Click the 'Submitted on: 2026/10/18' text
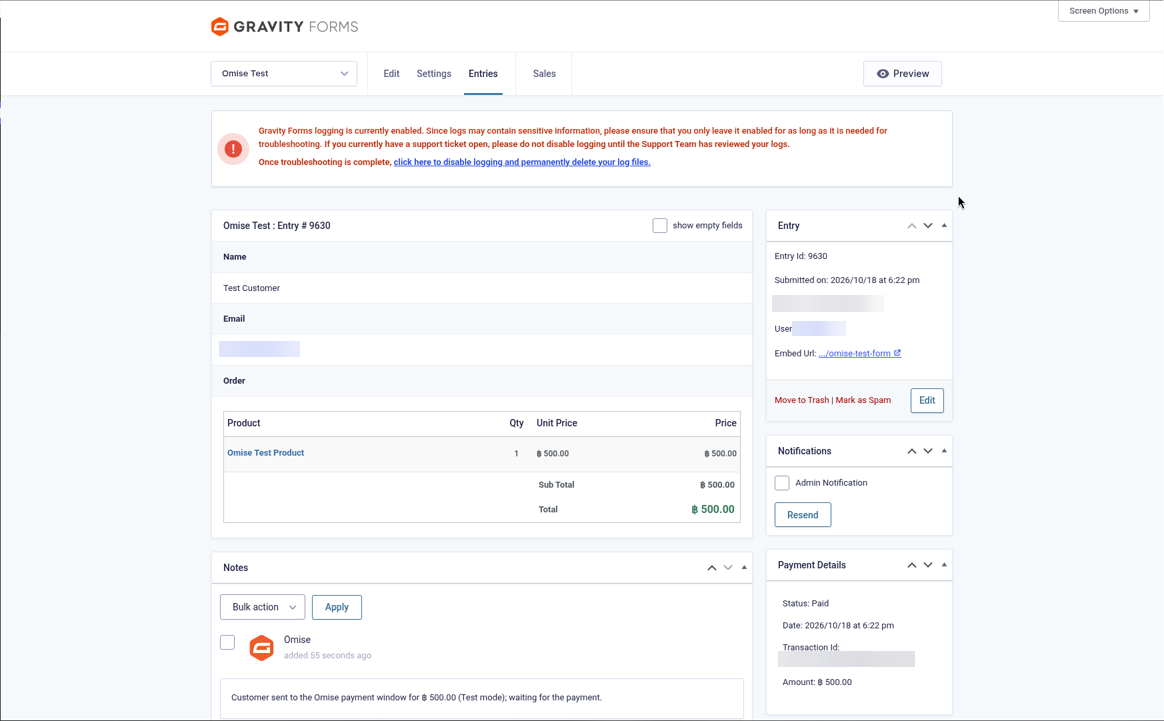Screen dimensions: 1164x721 (847, 281)
